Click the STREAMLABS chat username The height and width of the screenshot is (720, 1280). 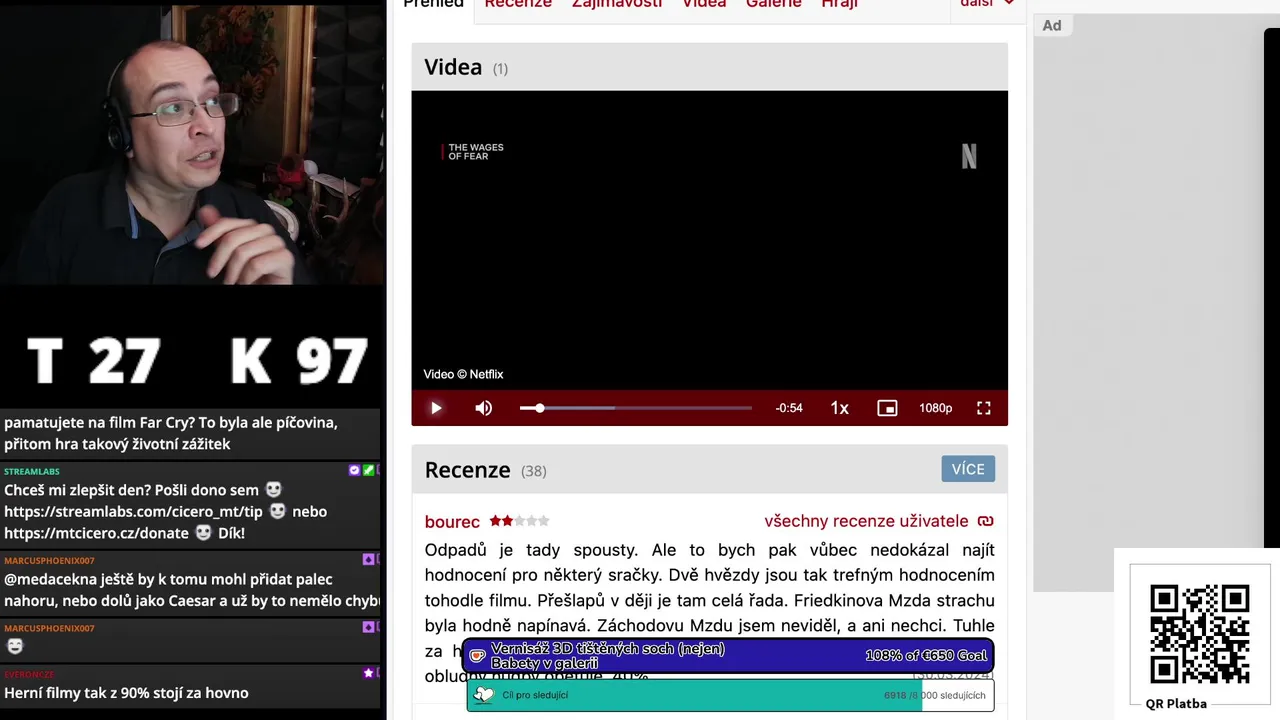tap(32, 471)
